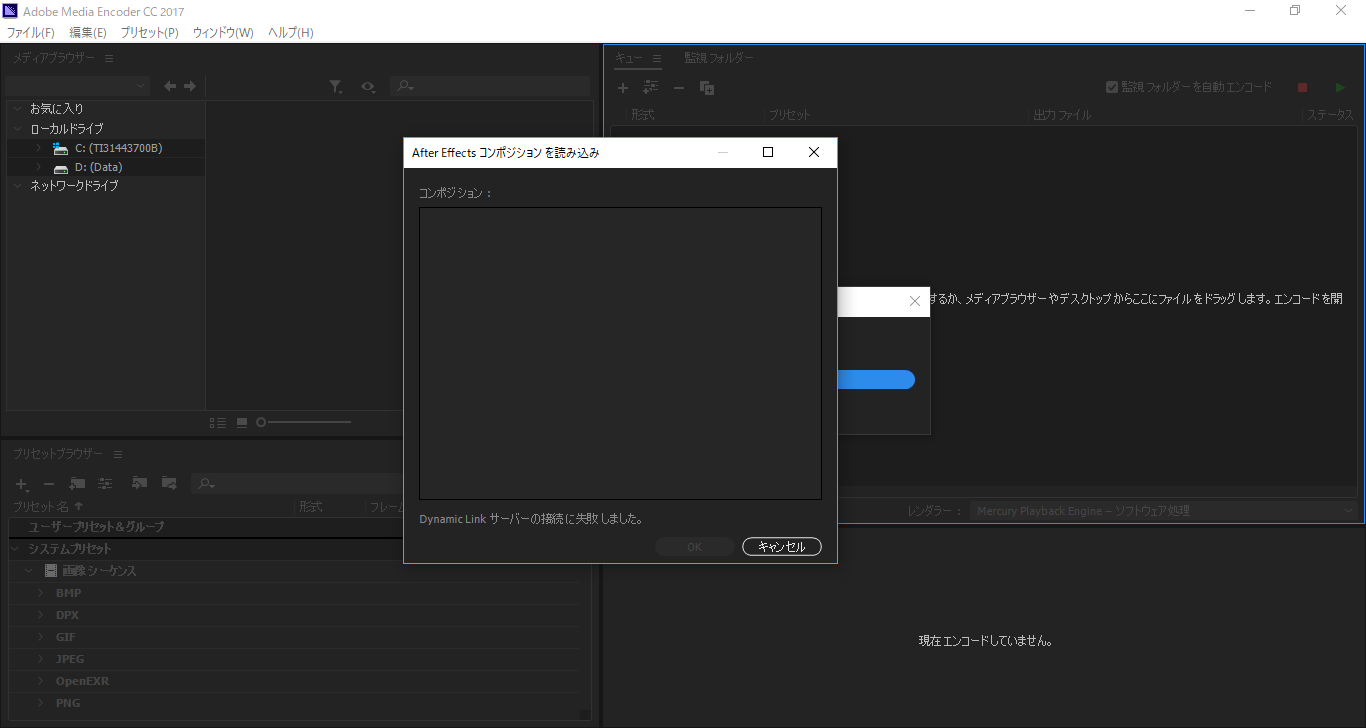Collapse the ネットワークドライブ node
This screenshot has height=728, width=1366.
click(x=18, y=186)
